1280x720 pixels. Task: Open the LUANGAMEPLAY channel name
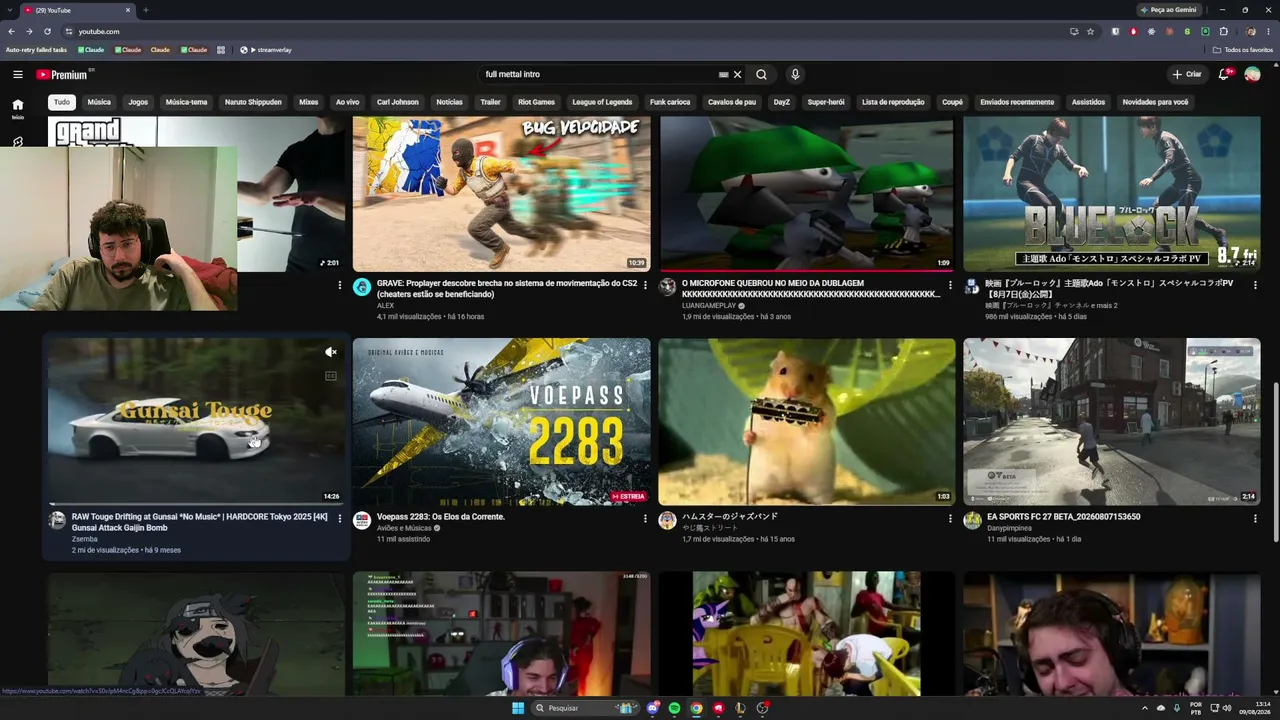(710, 306)
